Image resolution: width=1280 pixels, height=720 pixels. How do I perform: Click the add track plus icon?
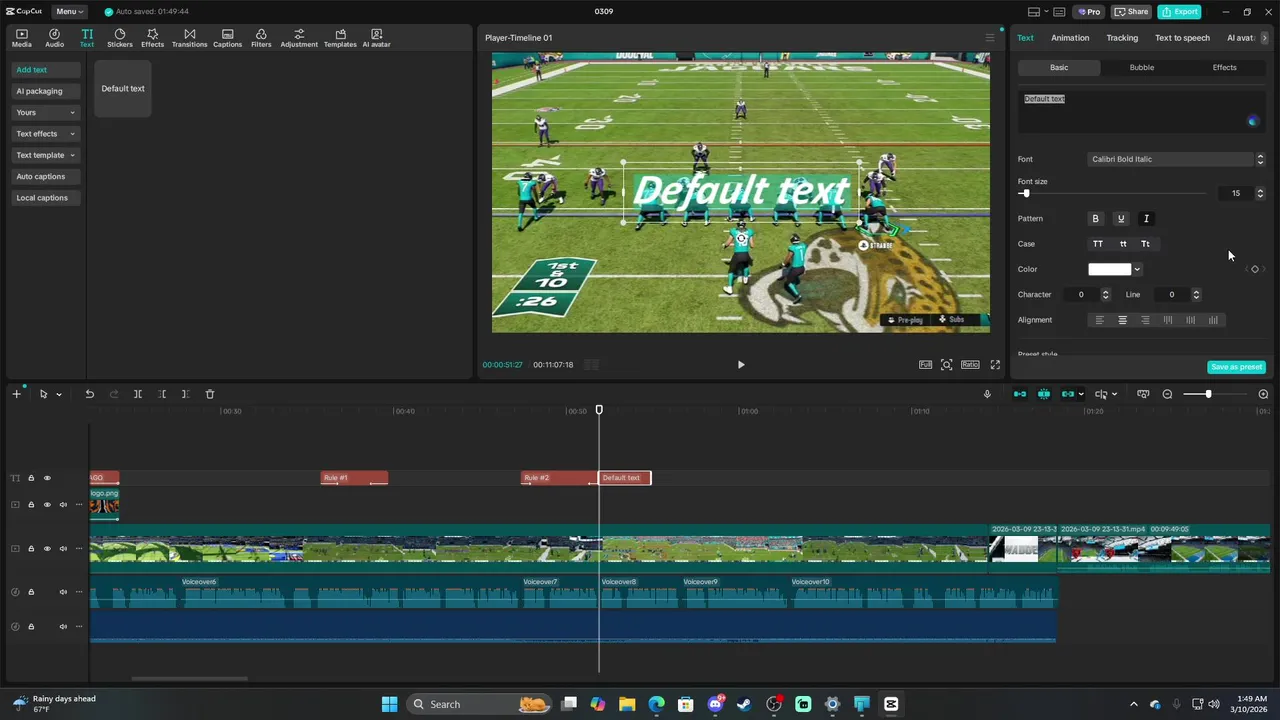(x=16, y=394)
